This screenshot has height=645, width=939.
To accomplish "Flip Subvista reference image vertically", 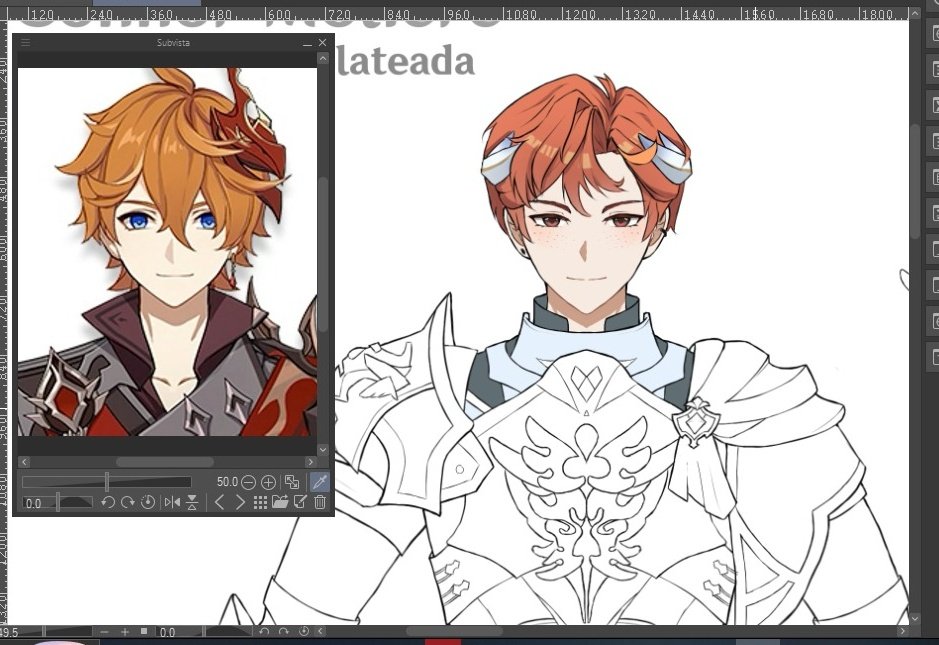I will click(192, 502).
